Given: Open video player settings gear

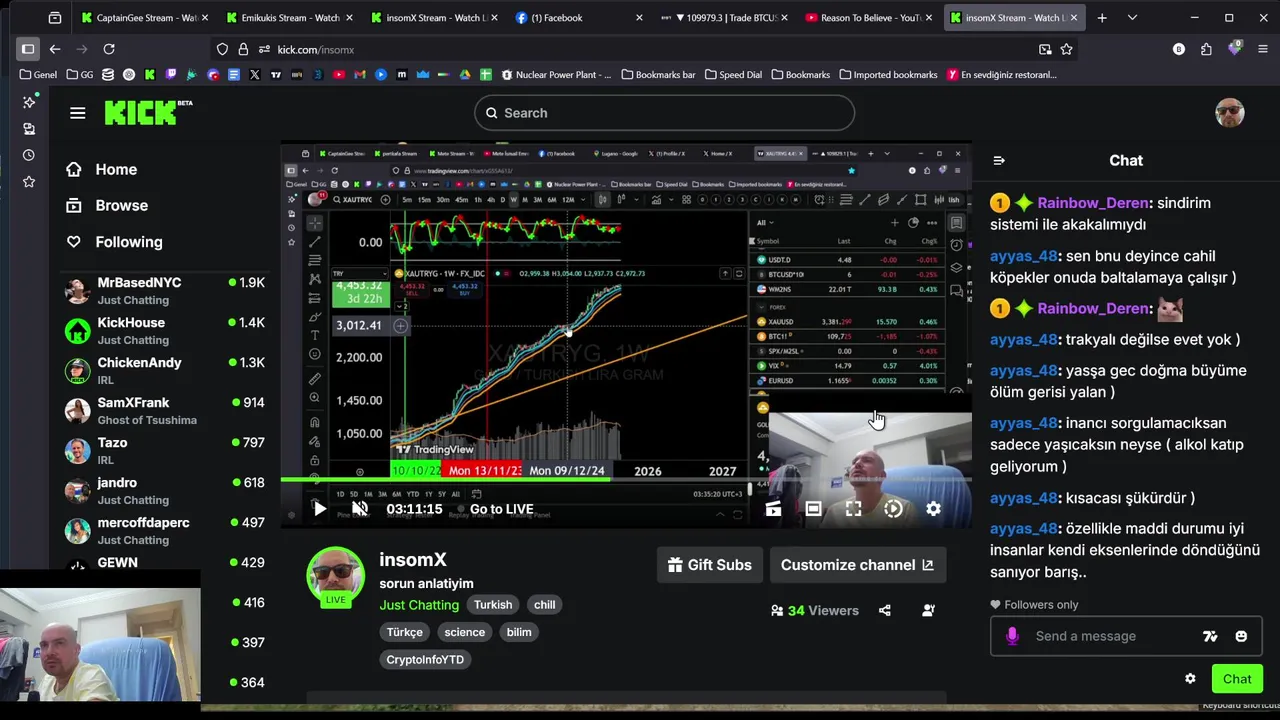Looking at the screenshot, I should [x=933, y=509].
